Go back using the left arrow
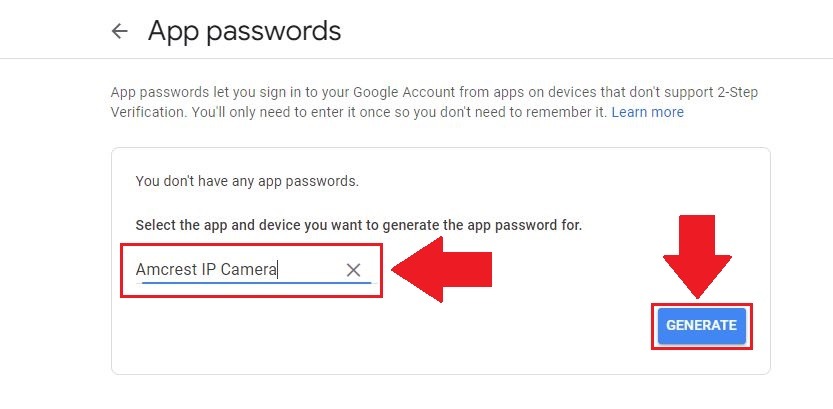The width and height of the screenshot is (833, 409). click(120, 31)
